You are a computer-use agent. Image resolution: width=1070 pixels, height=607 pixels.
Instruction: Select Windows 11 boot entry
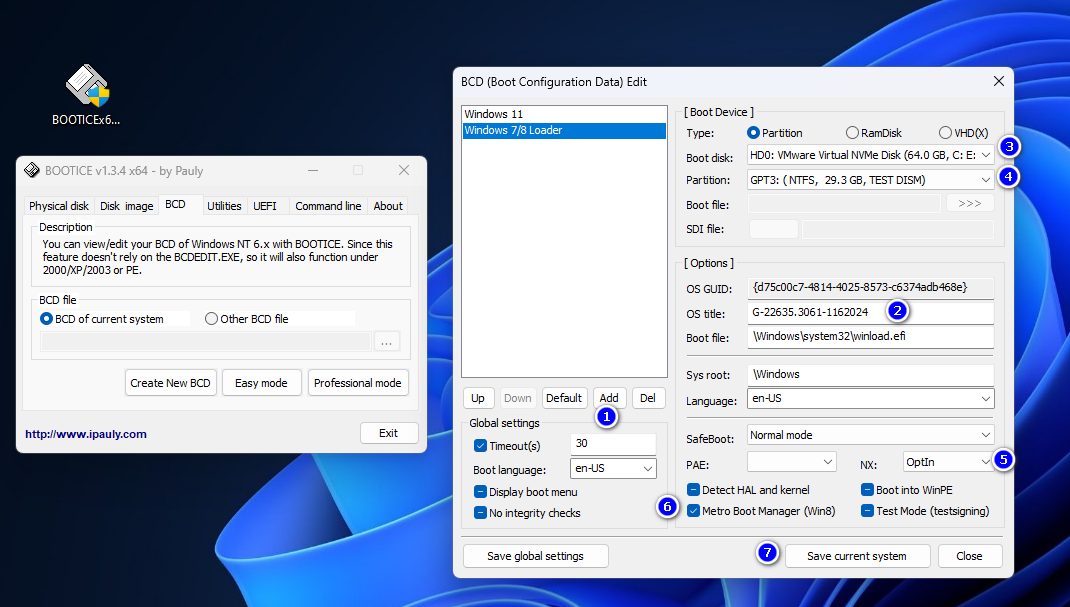pyautogui.click(x=564, y=114)
